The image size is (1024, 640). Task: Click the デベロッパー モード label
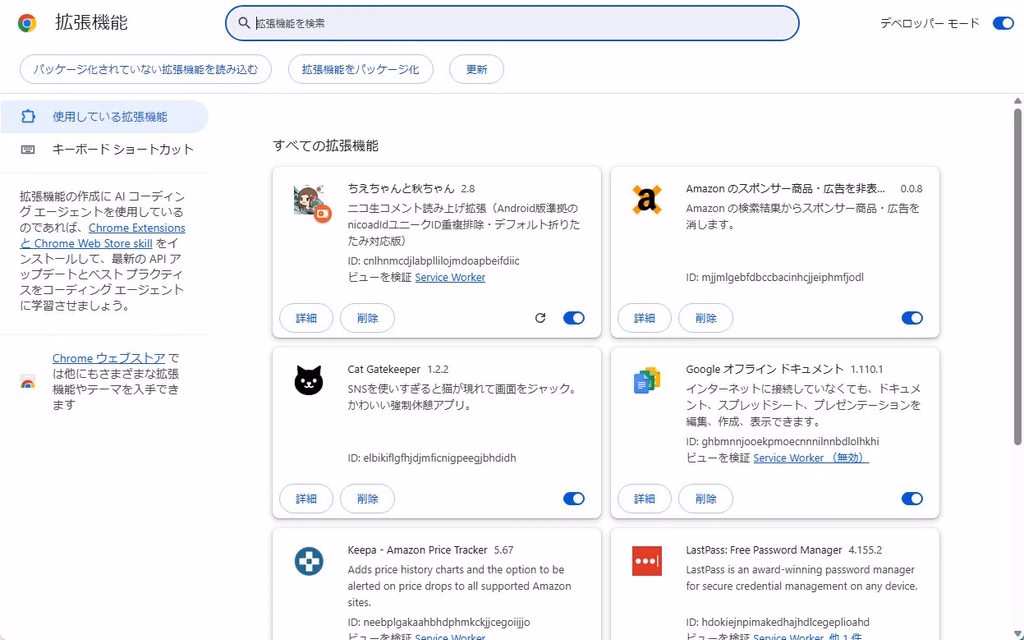pyautogui.click(x=929, y=23)
